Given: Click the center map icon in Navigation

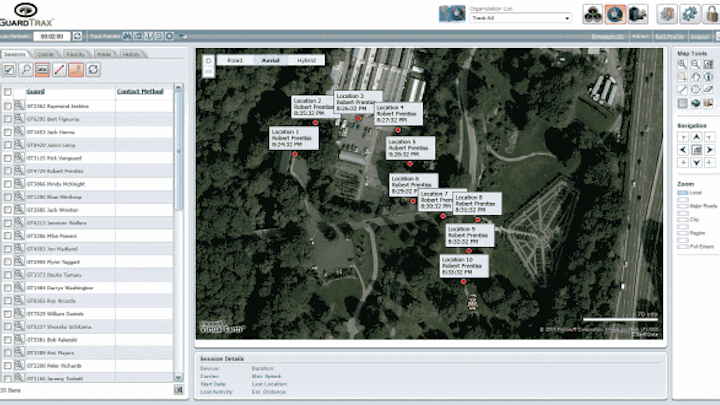Looking at the screenshot, I should point(696,150).
